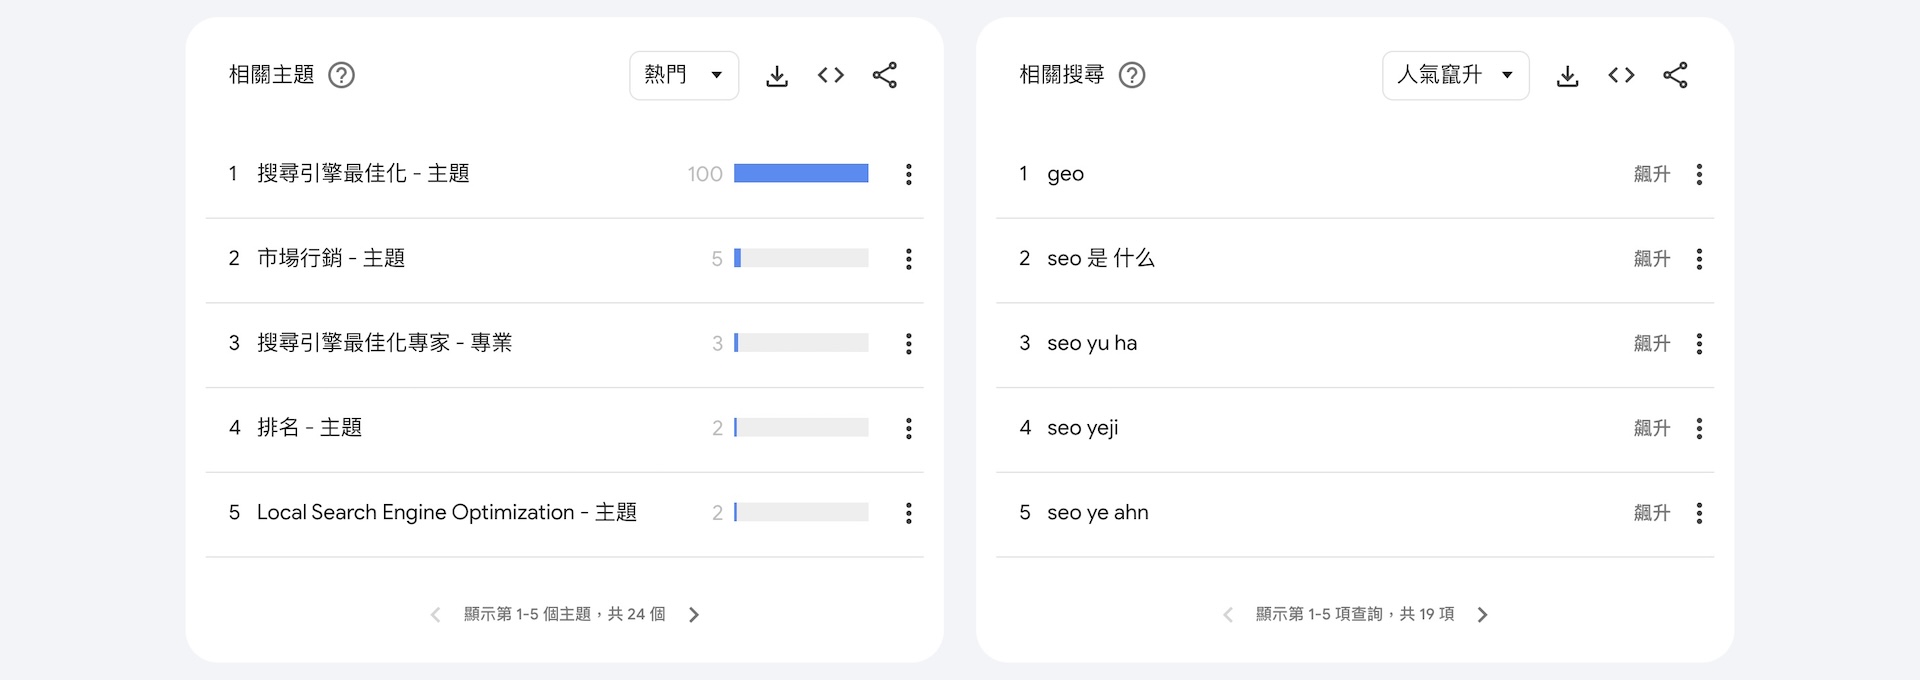This screenshot has width=1920, height=680.
Task: Show help info for 相關搜尋
Action: (x=1132, y=76)
